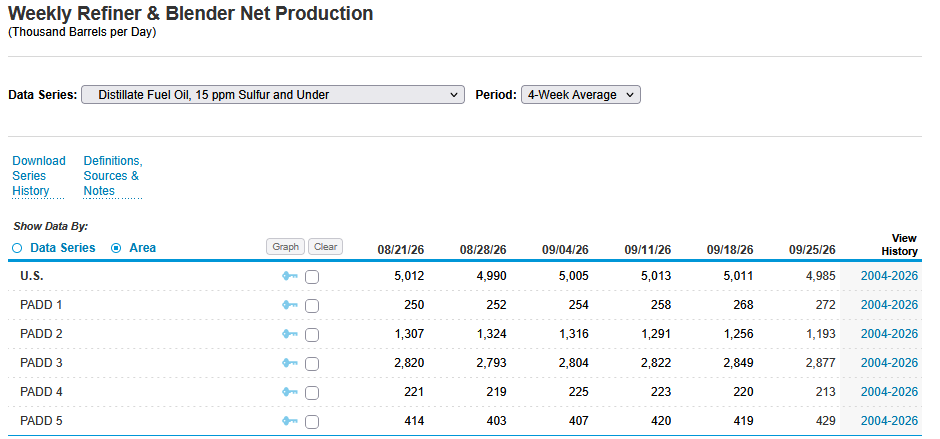This screenshot has height=439, width=940.
Task: Click the Thousand Barrels per Day subtitle
Action: coord(82,32)
